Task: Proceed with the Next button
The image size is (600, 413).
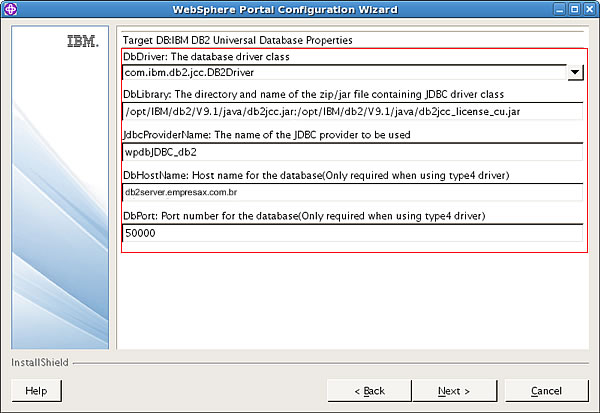Action: pyautogui.click(x=454, y=391)
